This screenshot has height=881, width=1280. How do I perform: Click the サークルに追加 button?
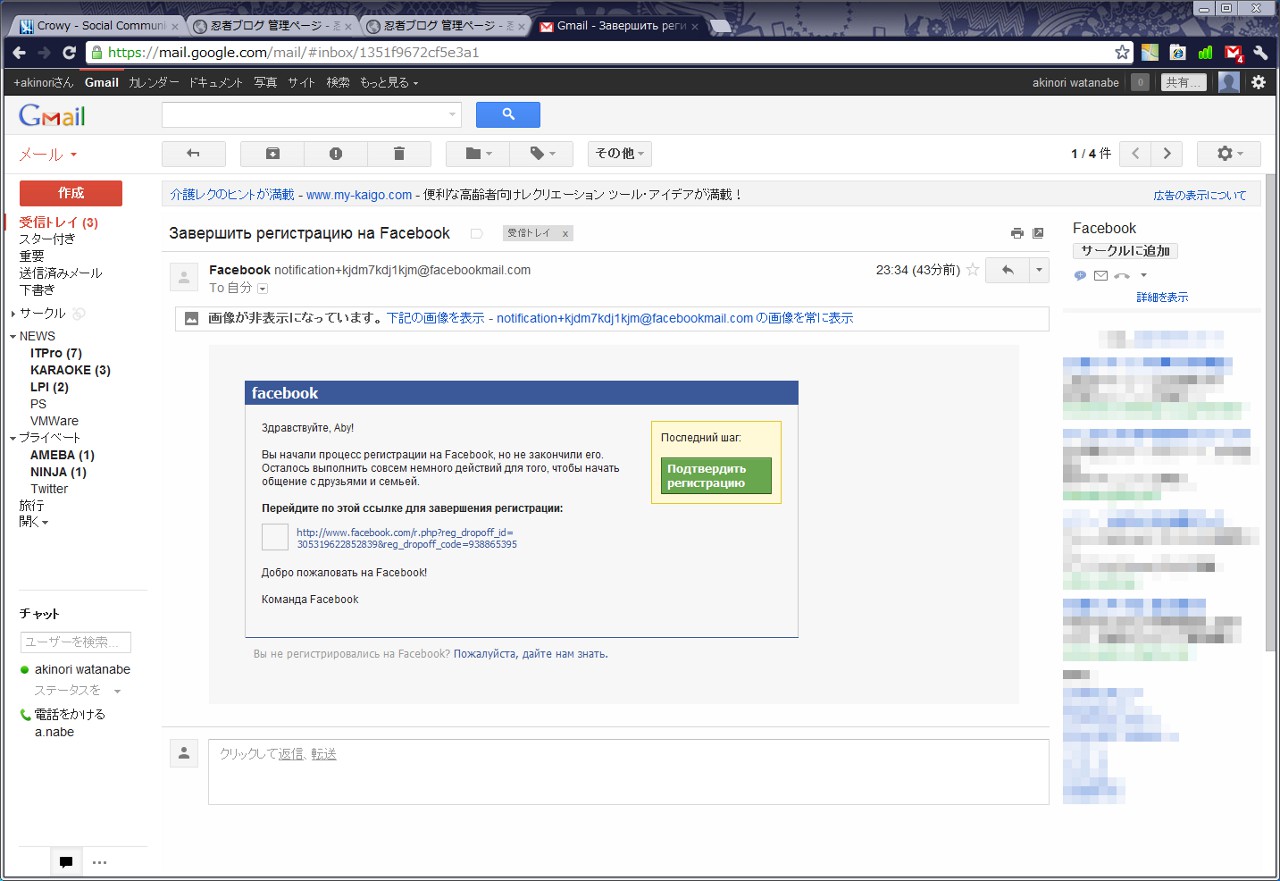[1125, 251]
